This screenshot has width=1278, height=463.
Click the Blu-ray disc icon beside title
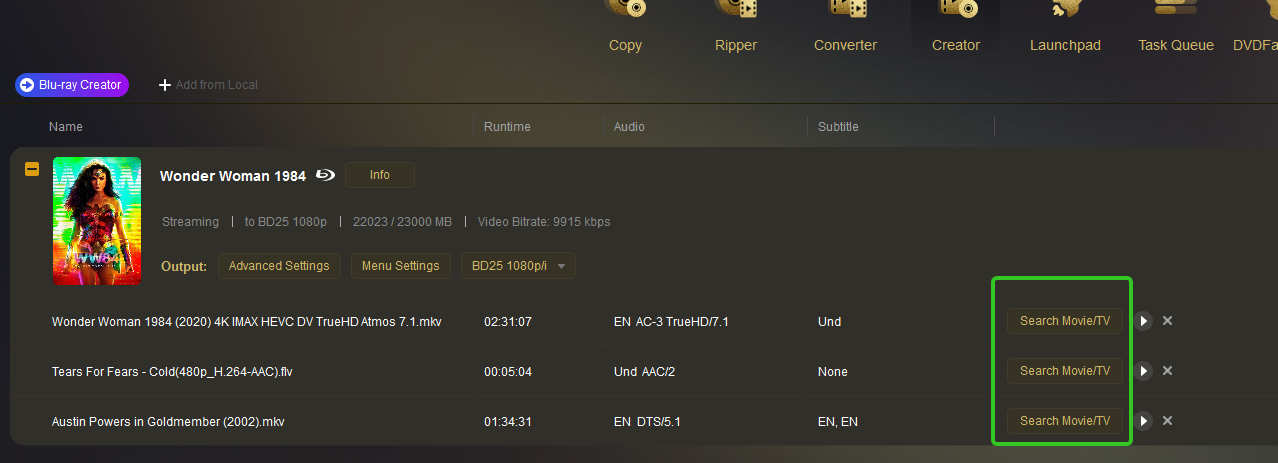click(325, 175)
